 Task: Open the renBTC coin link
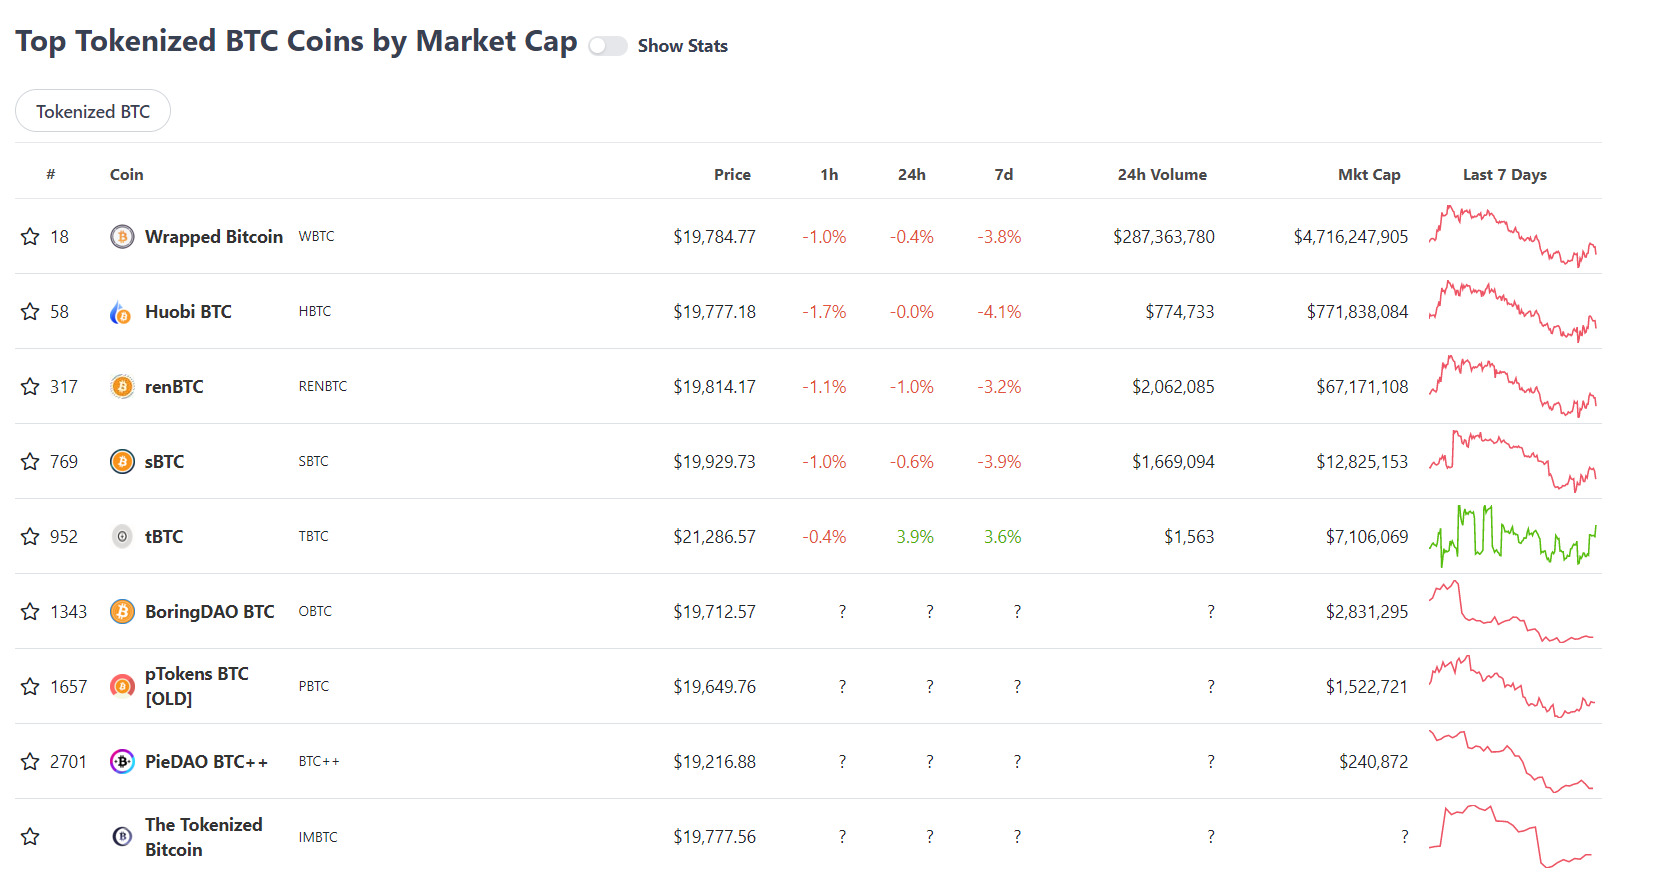tap(174, 387)
